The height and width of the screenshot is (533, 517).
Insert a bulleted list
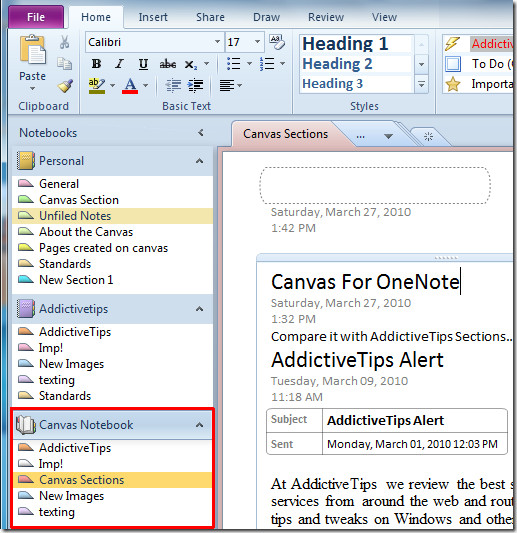tap(234, 64)
